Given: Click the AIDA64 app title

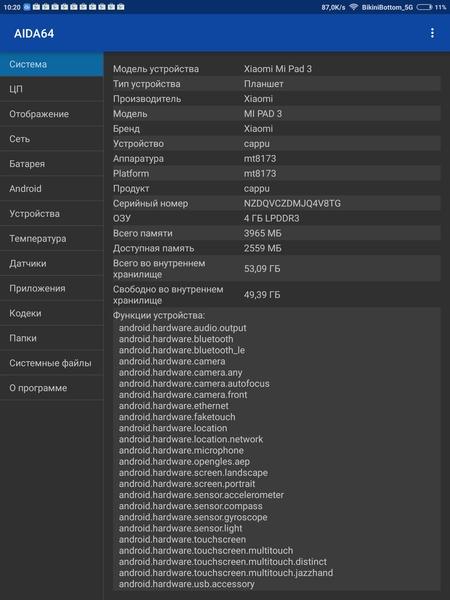Looking at the screenshot, I should (x=34, y=34).
